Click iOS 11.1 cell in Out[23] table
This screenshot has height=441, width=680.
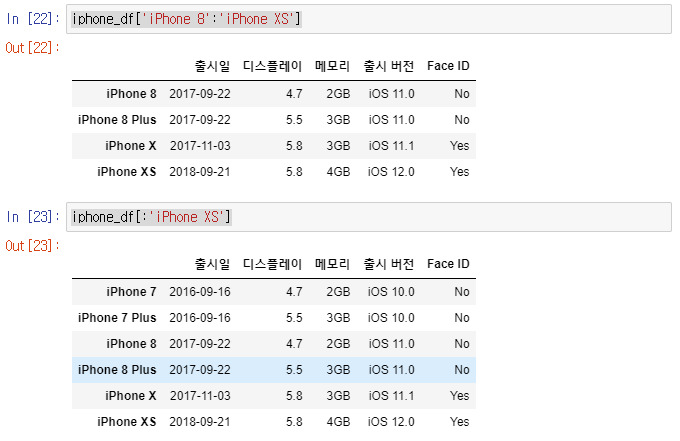tap(392, 396)
